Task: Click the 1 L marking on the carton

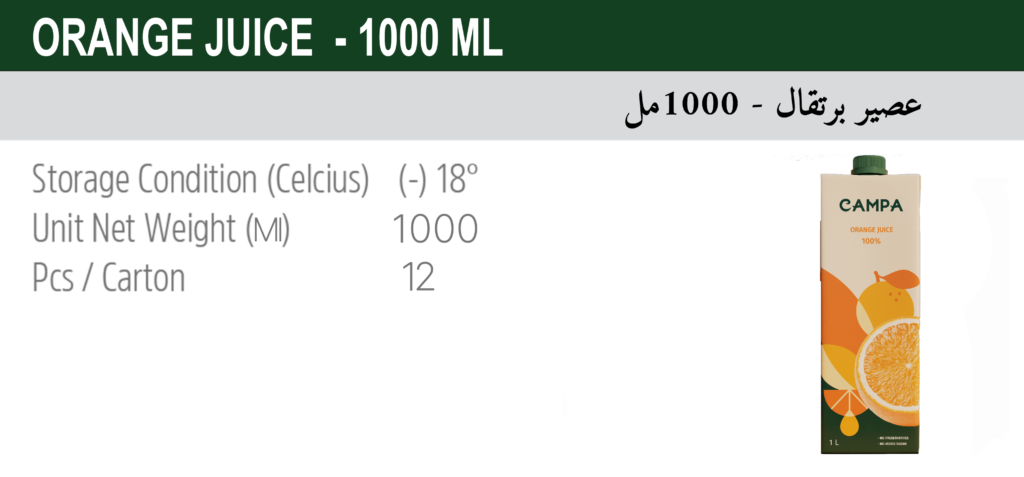Action: [x=835, y=443]
